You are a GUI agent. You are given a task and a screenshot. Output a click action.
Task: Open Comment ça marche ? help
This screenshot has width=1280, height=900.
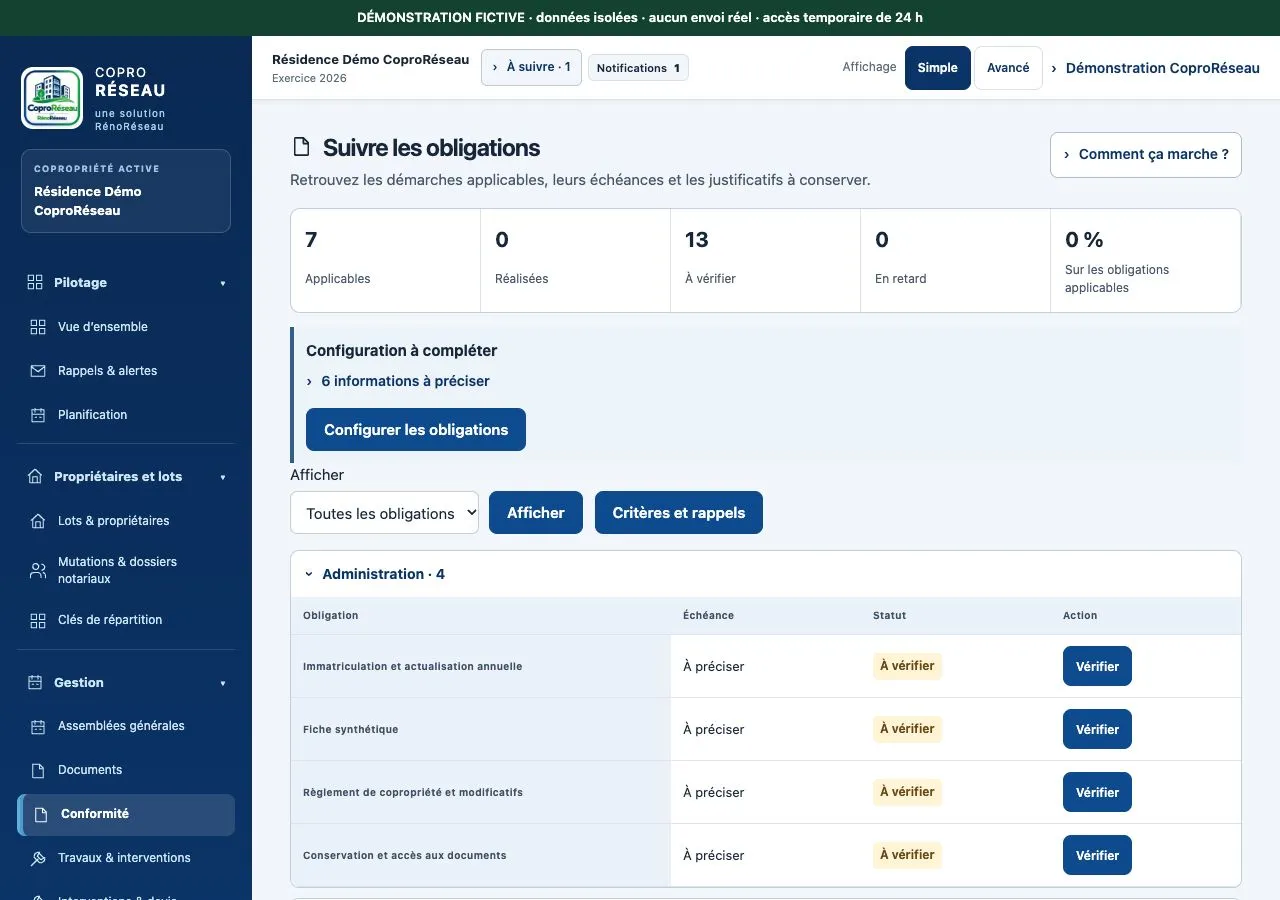pyautogui.click(x=1146, y=155)
